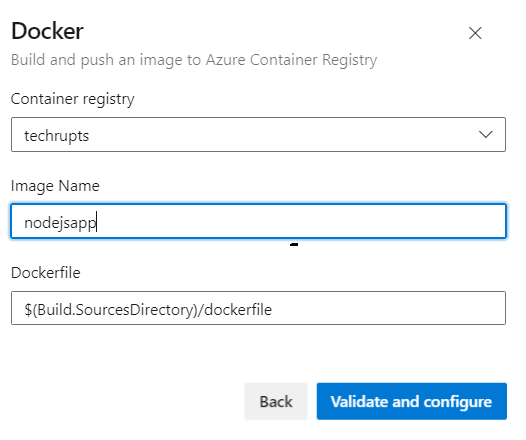This screenshot has width=526, height=440.
Task: Click the Container registry label
Action: pyautogui.click(x=72, y=99)
